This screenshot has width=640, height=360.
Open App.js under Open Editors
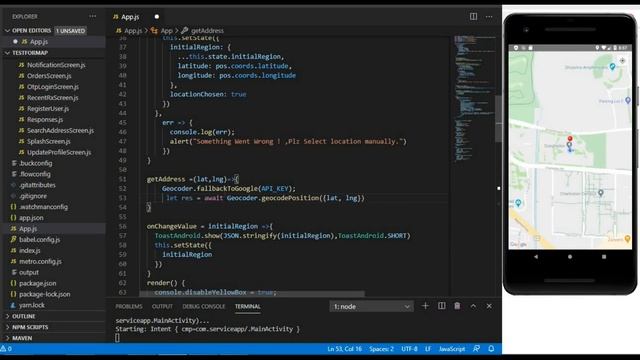(x=54, y=42)
